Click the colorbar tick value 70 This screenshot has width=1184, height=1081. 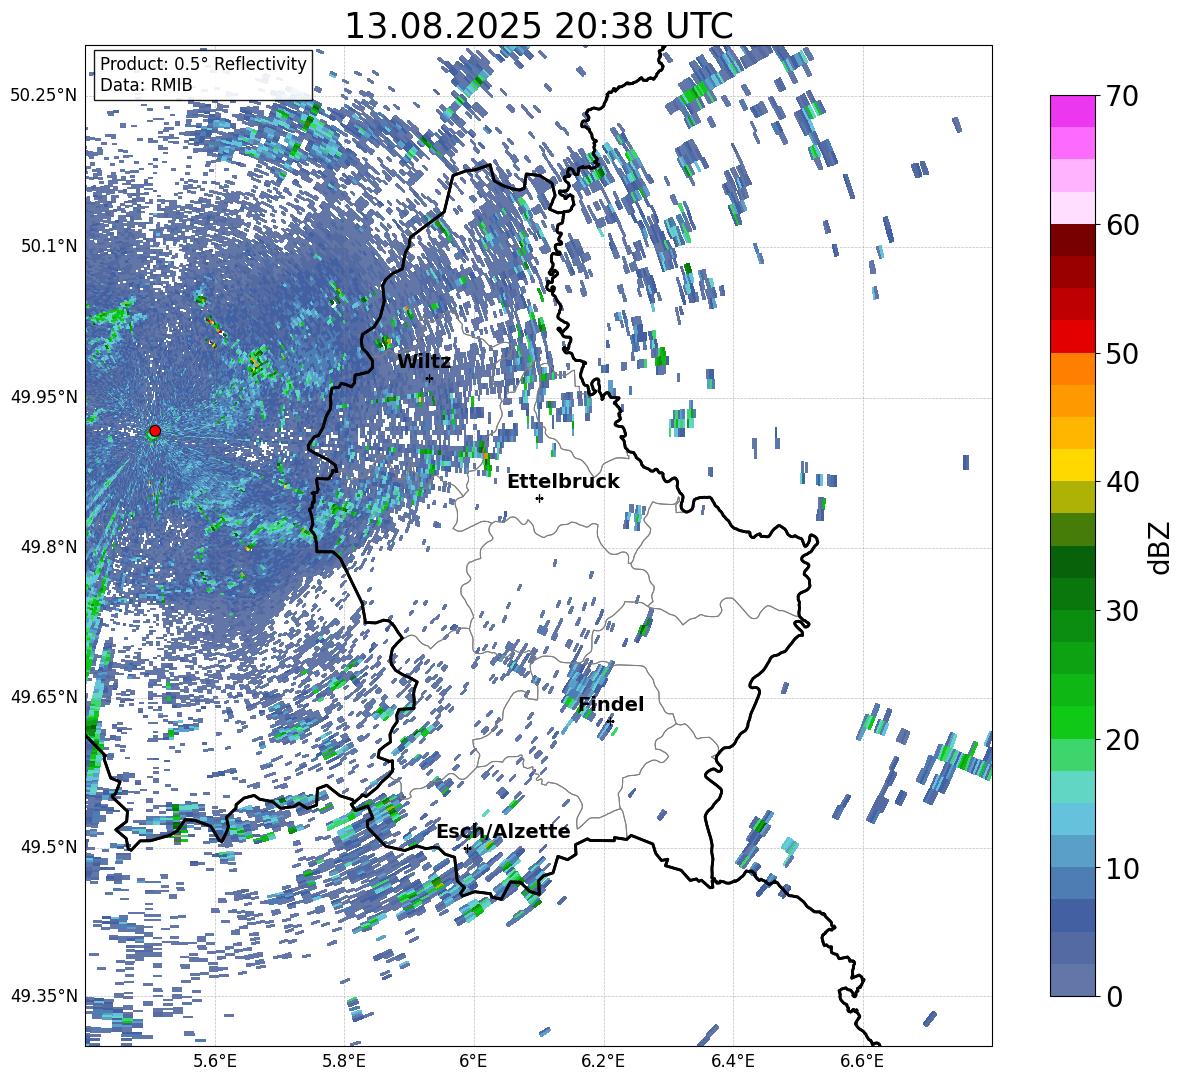tap(1122, 96)
